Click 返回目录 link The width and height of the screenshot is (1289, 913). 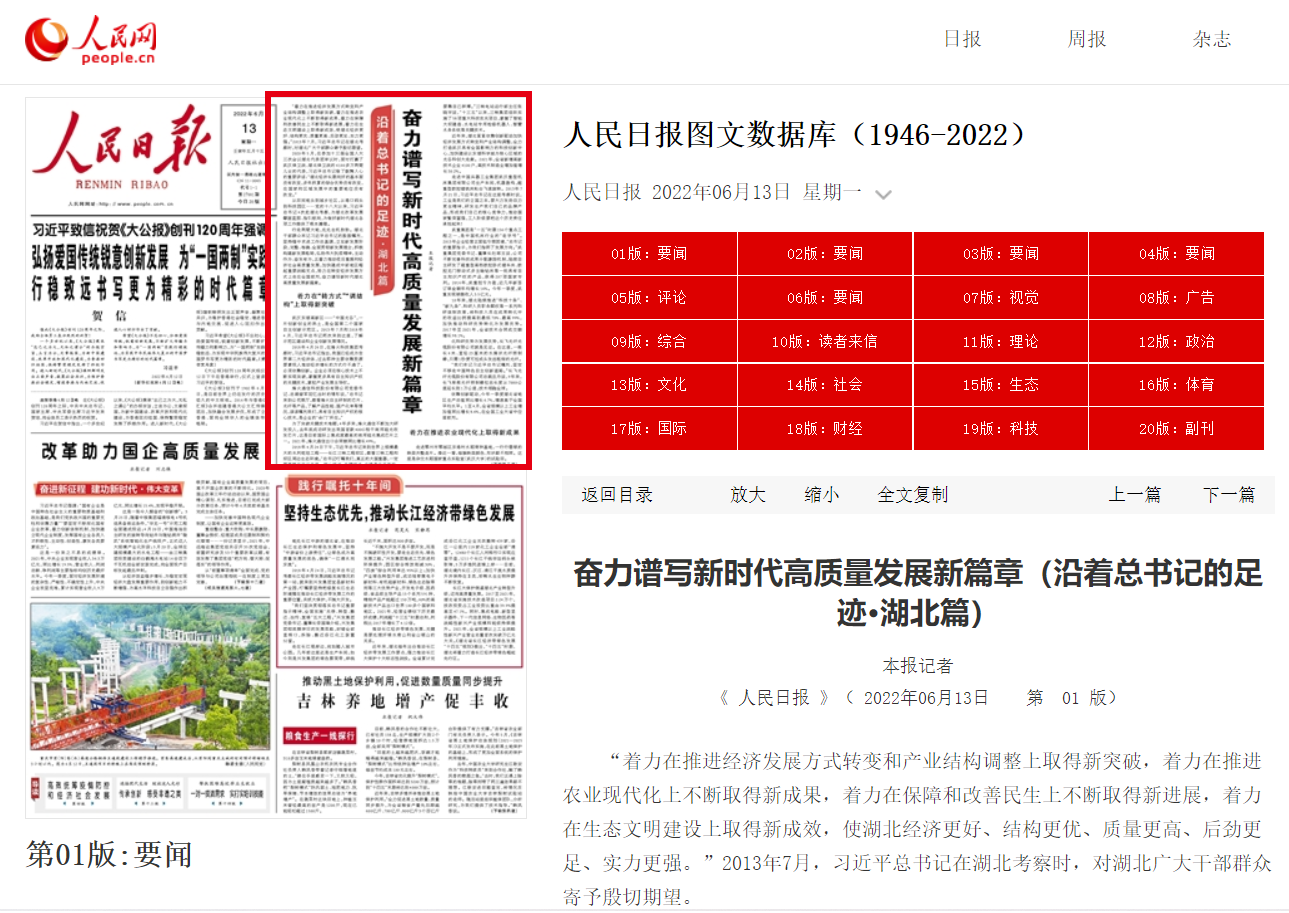click(617, 495)
